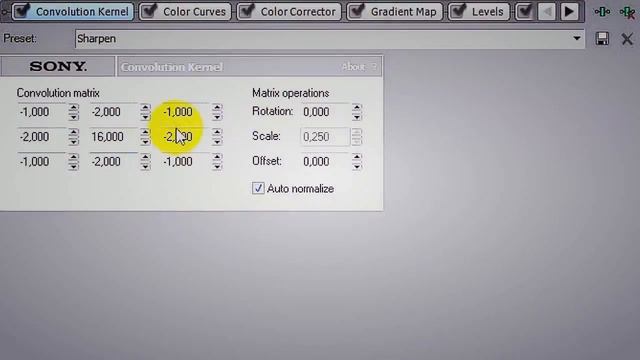The height and width of the screenshot is (360, 640).
Task: Increase the top-middle matrix value
Action: [x=145, y=108]
